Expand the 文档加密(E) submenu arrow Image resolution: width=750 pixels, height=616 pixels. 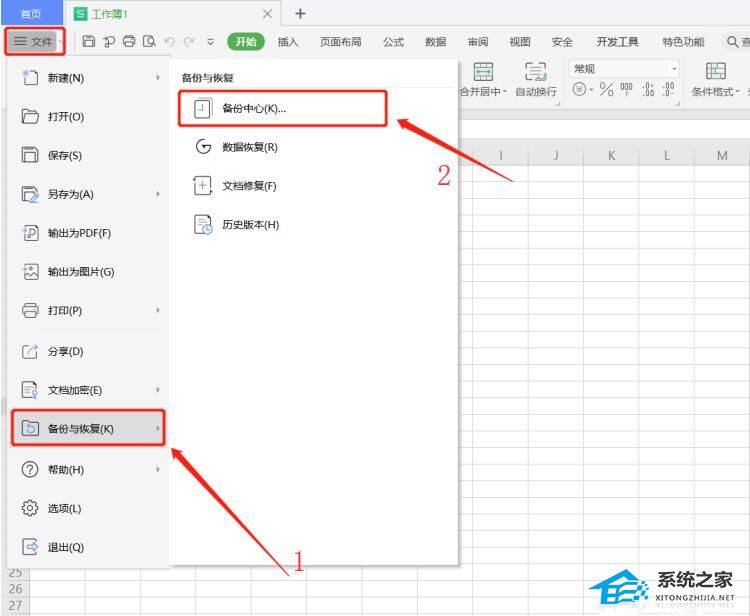[157, 390]
